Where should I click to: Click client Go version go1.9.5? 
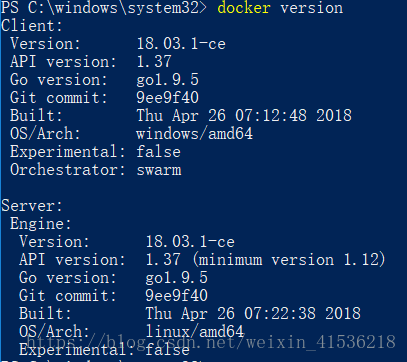[x=168, y=80]
